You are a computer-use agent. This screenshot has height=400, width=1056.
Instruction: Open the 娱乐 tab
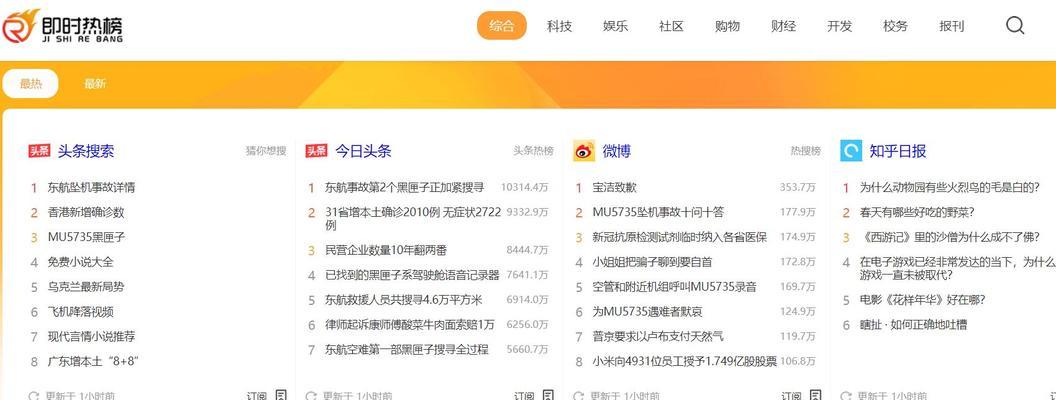point(615,26)
